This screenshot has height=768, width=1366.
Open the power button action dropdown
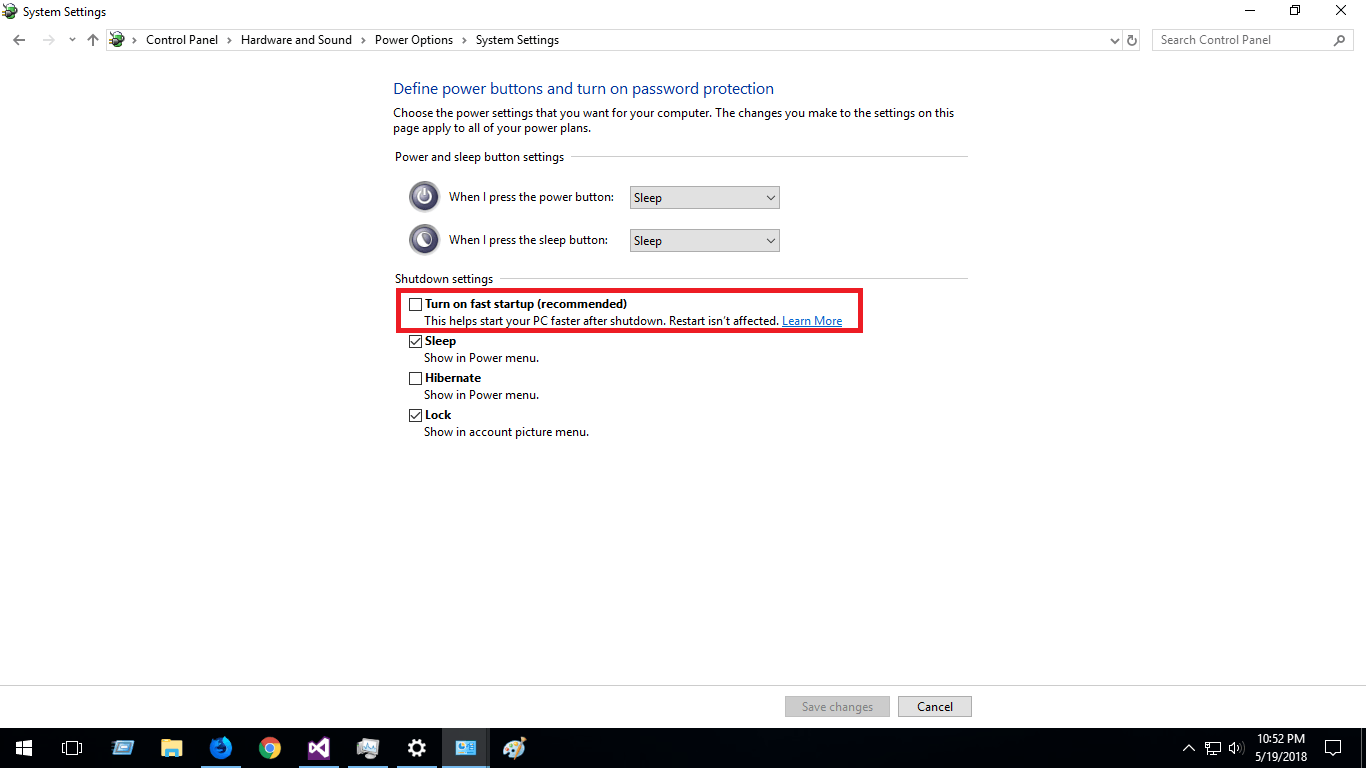[x=704, y=198]
